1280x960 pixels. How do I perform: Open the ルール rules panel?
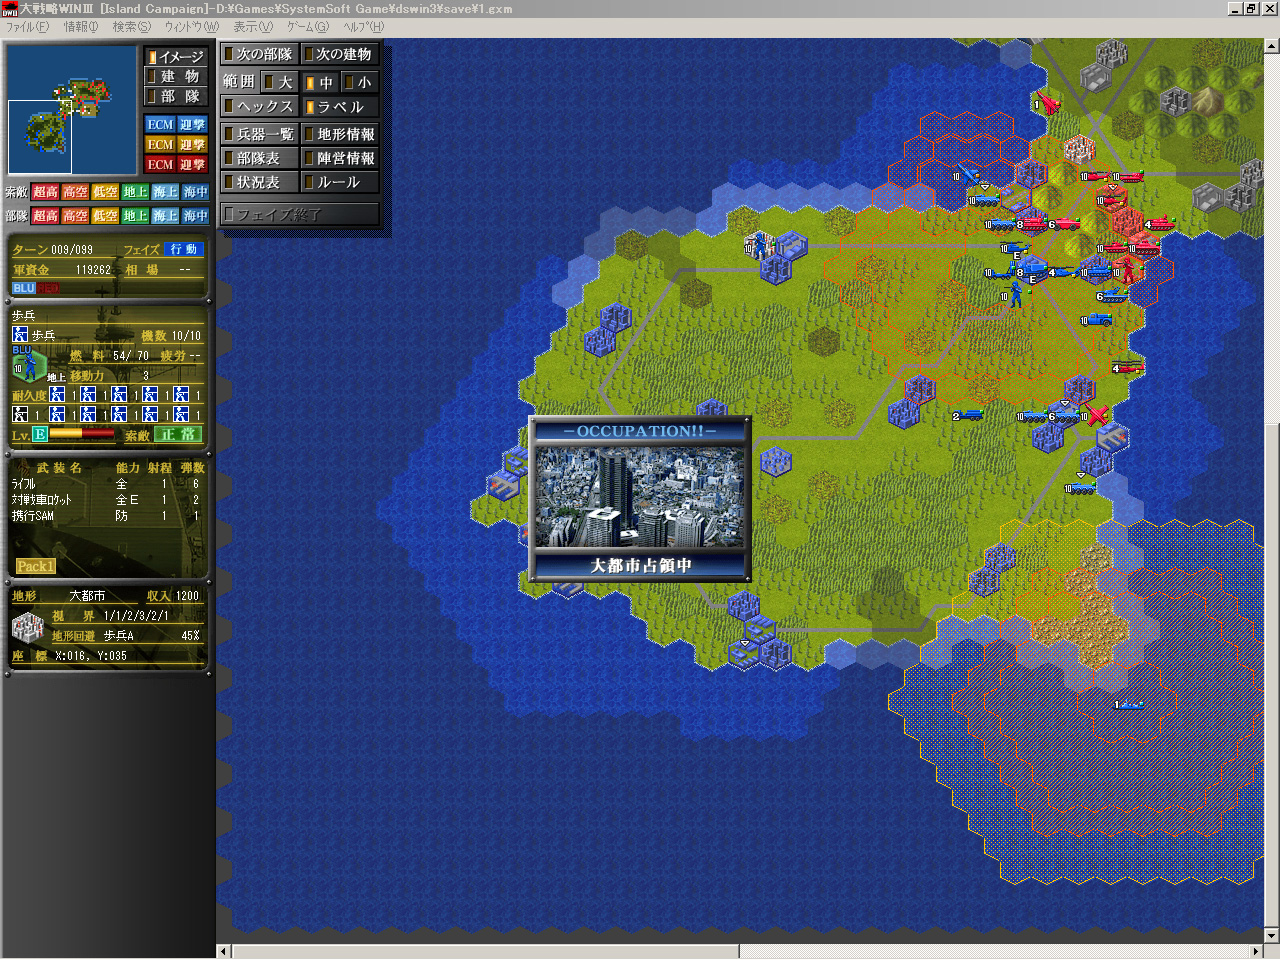[x=340, y=182]
